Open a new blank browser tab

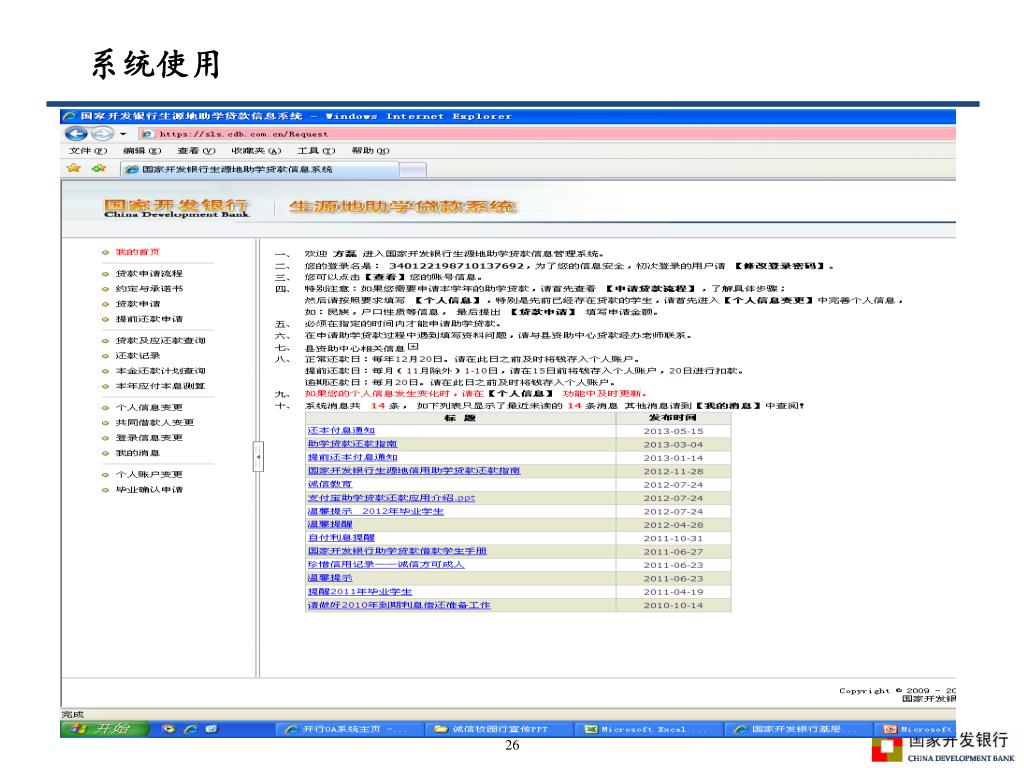[x=413, y=170]
